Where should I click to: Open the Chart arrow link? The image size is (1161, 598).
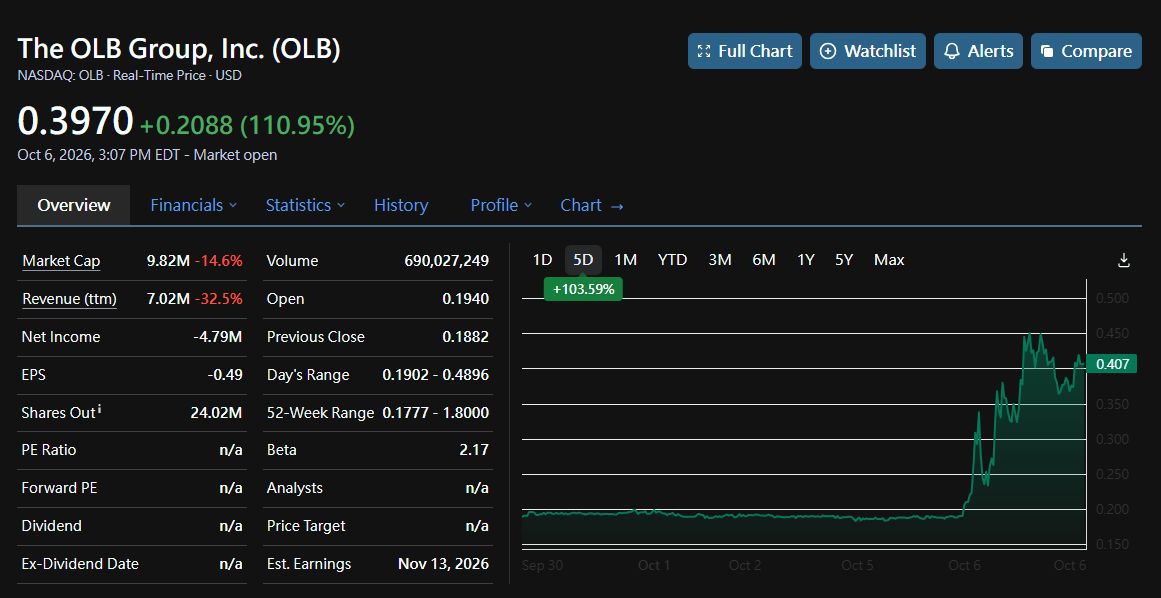[592, 205]
